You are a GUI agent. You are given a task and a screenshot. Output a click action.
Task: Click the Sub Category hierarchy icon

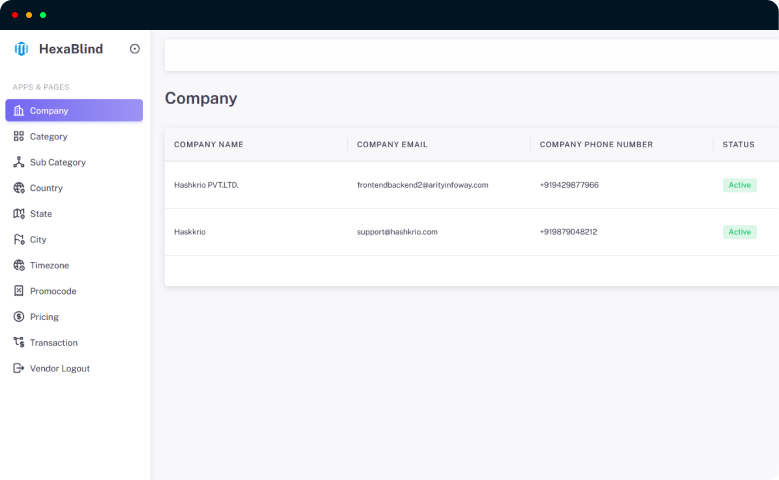(19, 162)
